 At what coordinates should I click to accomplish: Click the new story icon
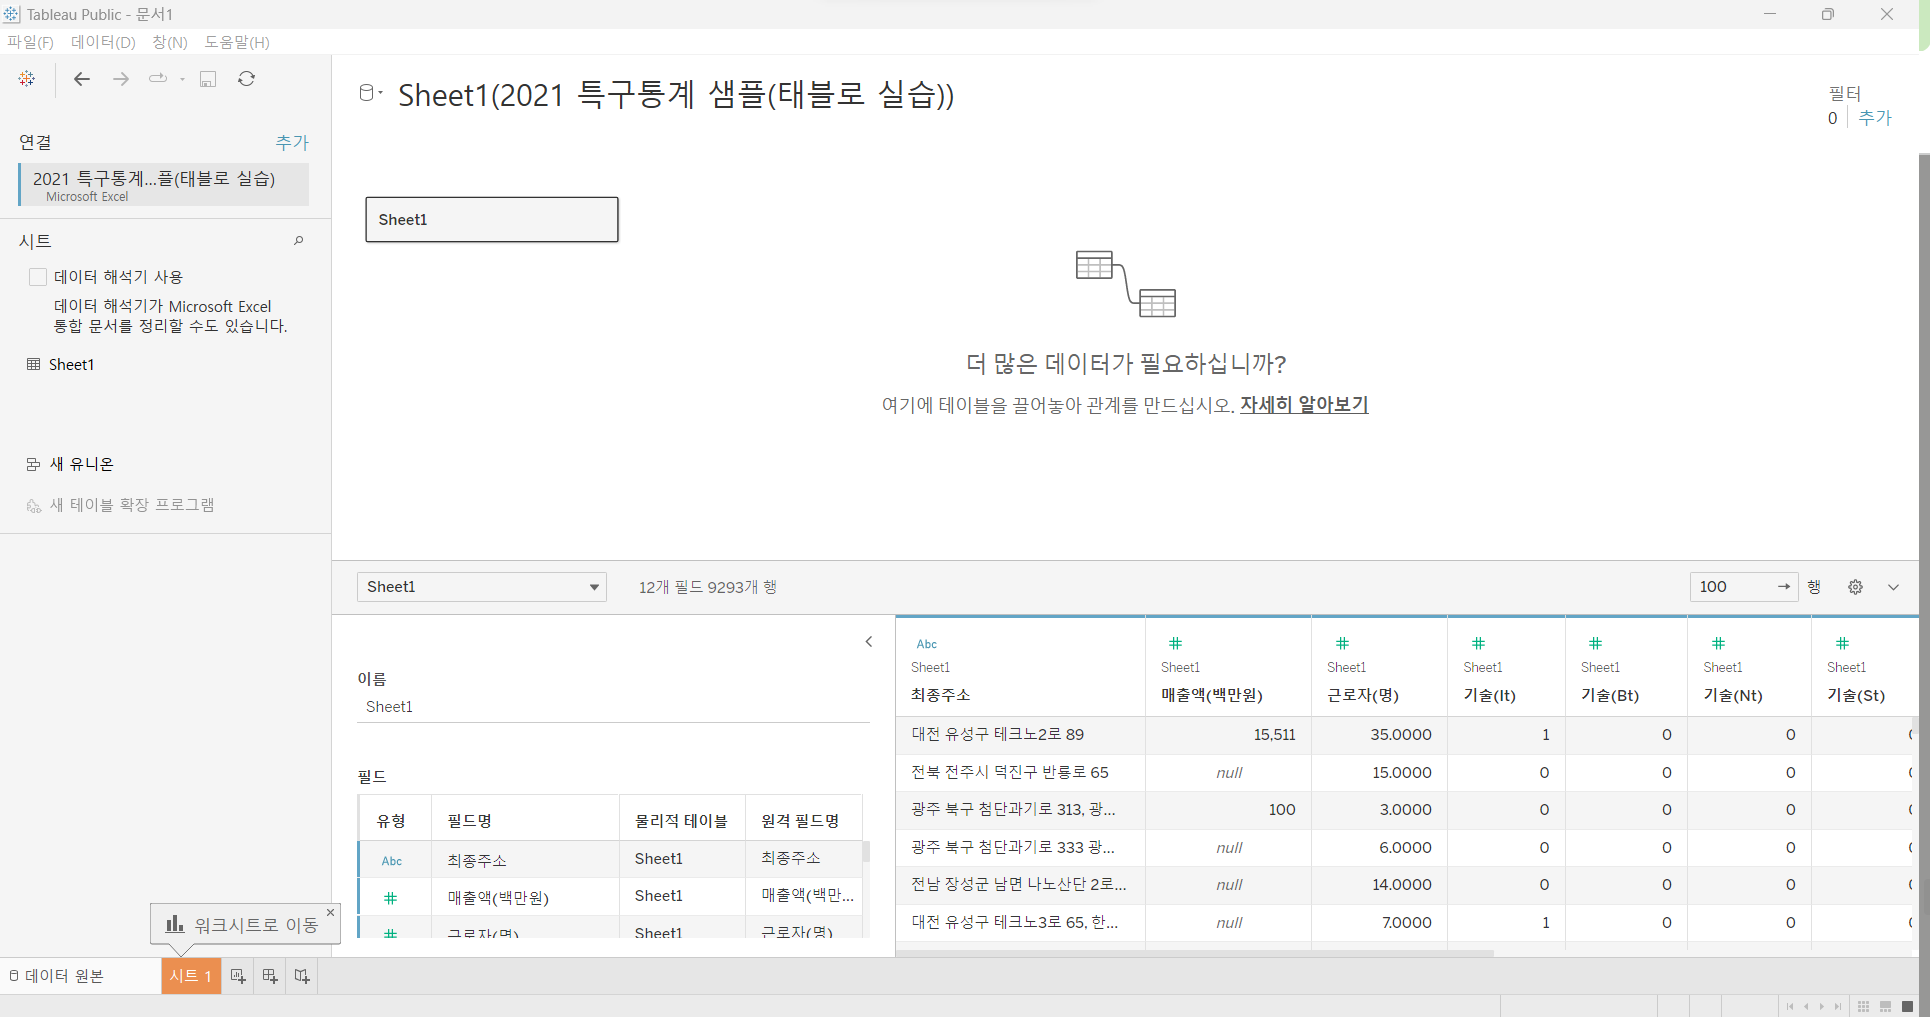[x=302, y=976]
